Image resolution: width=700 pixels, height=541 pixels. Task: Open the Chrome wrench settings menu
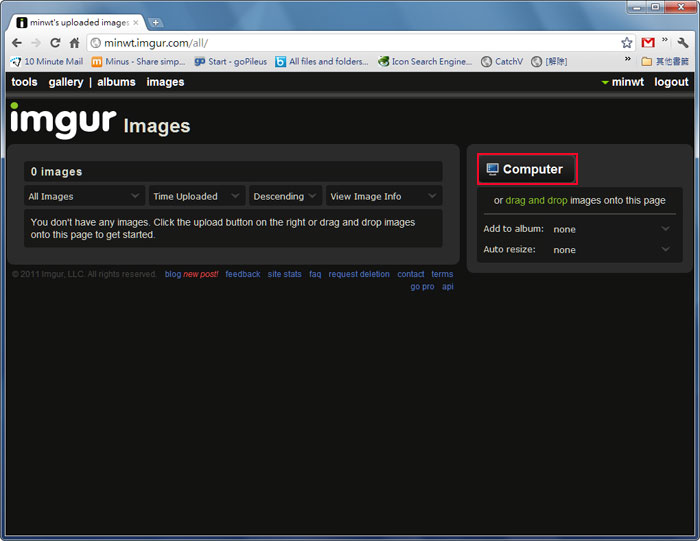(x=683, y=43)
